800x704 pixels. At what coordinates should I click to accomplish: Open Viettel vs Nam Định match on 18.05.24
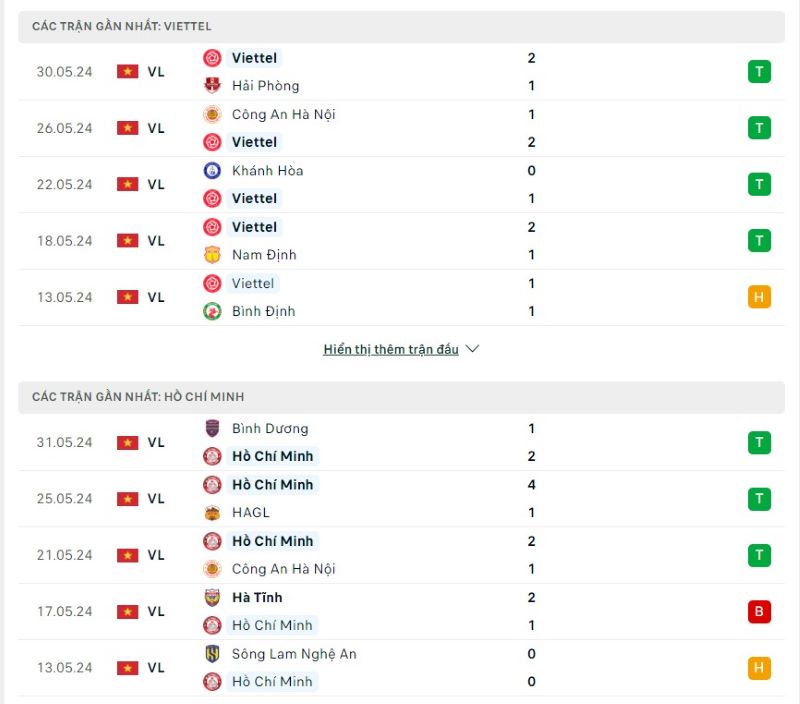click(x=401, y=241)
